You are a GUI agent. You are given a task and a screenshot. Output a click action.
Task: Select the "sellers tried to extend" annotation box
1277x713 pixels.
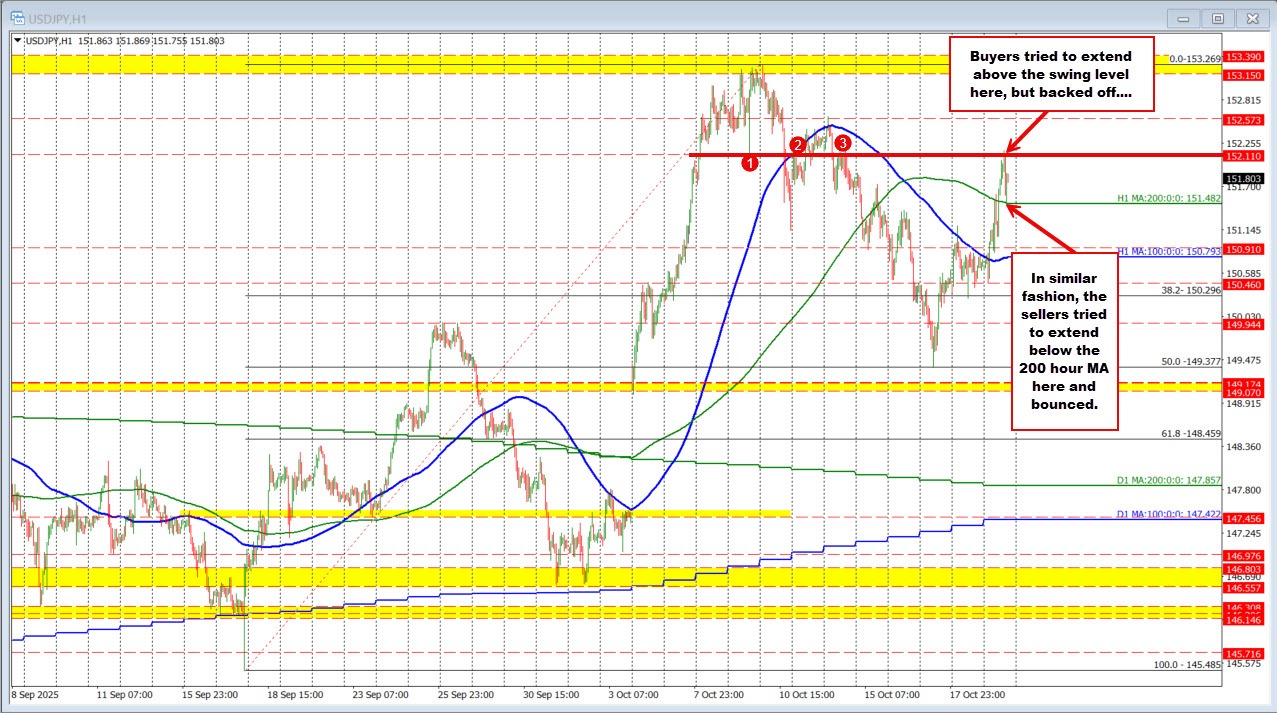pos(1064,340)
